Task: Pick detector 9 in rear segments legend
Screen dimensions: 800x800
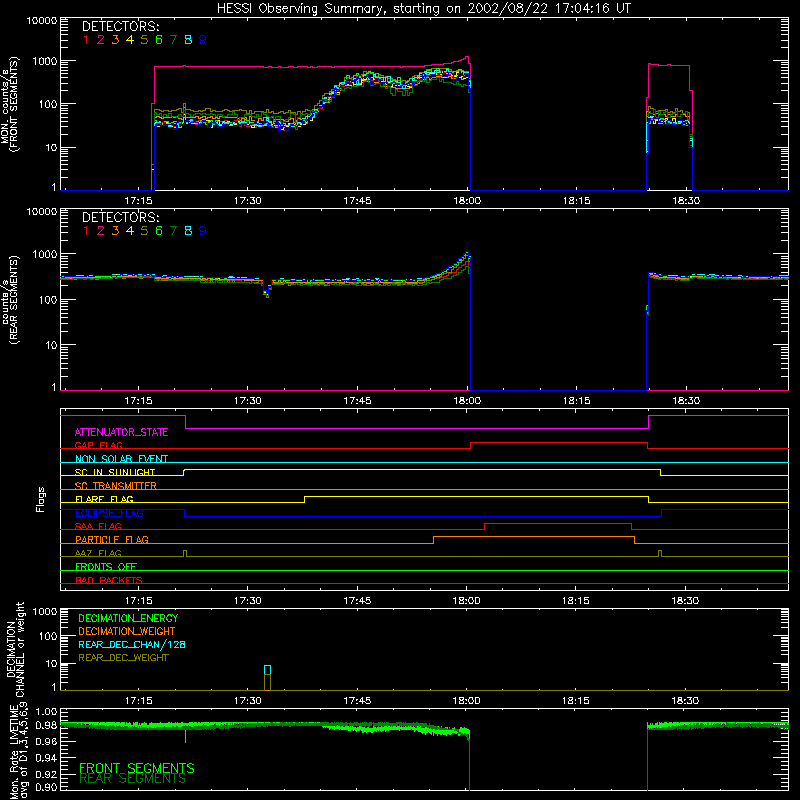Action: 203,231
